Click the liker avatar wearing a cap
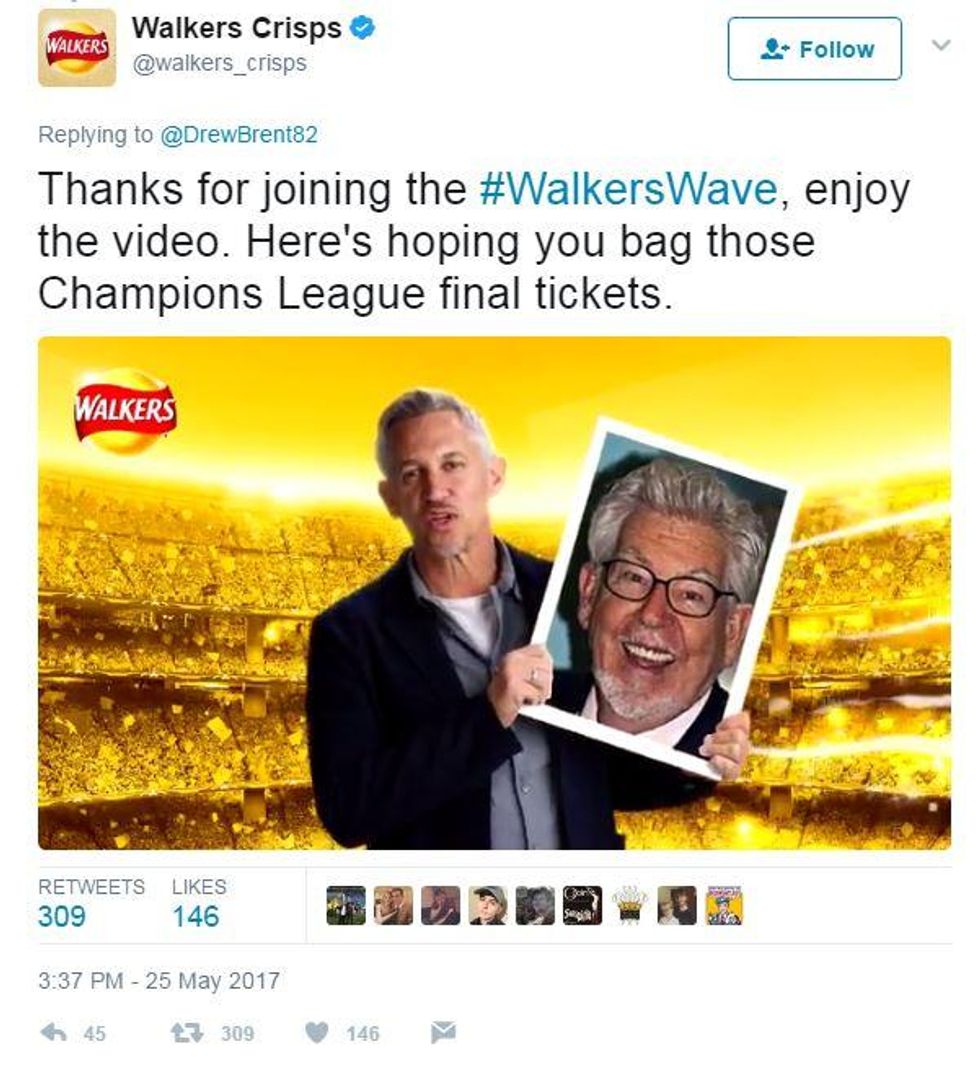Screen dimensions: 980x1091 tap(488, 905)
